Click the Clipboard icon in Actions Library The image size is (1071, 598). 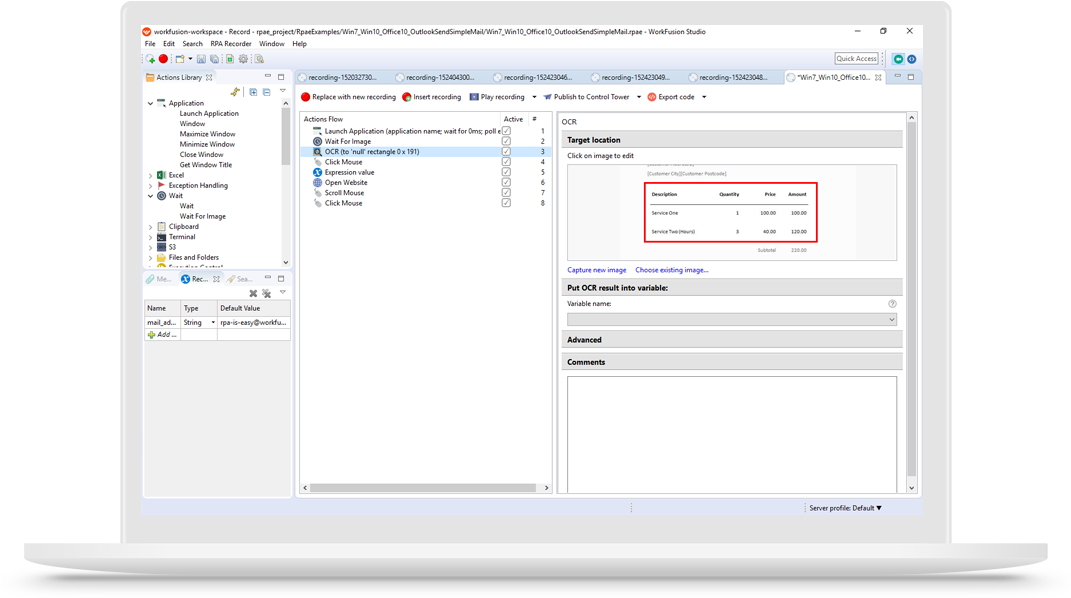pos(161,226)
